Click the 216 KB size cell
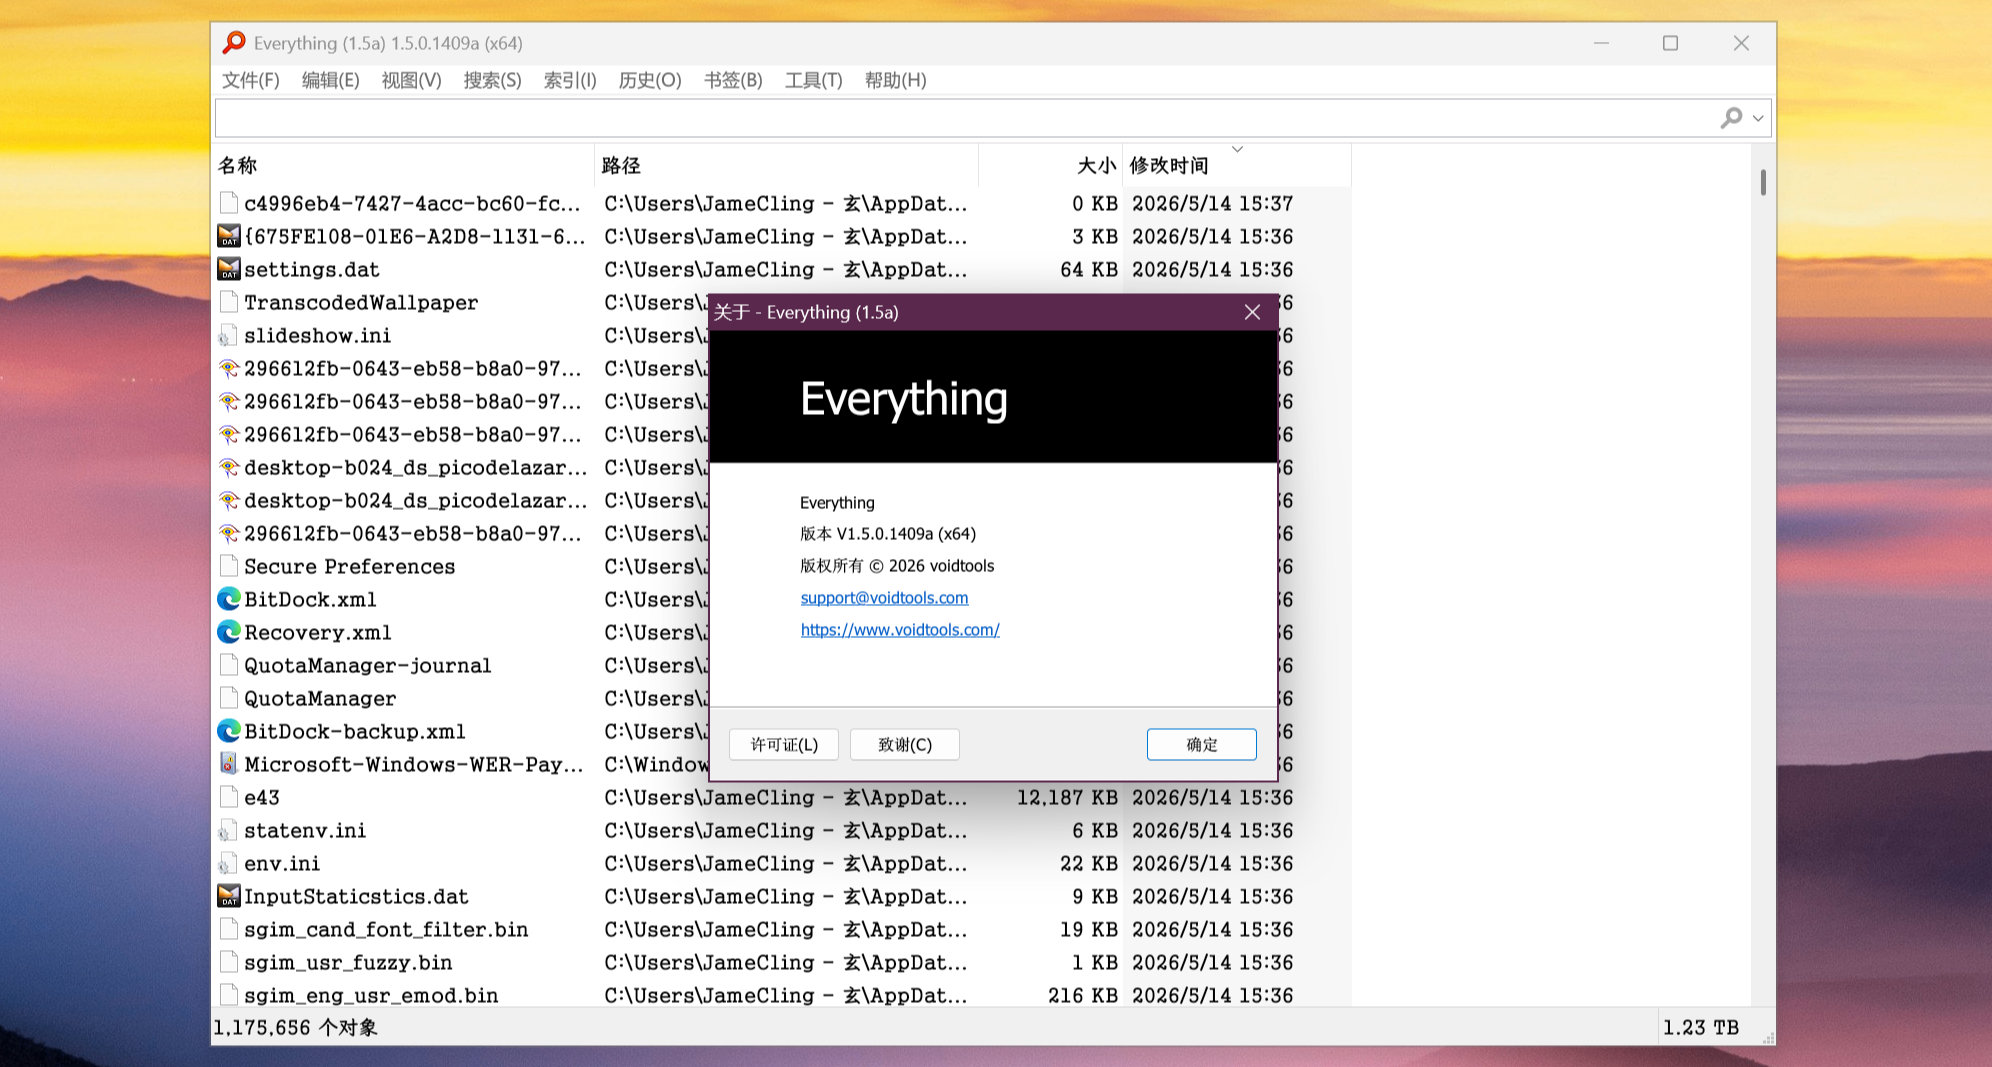 1083,995
